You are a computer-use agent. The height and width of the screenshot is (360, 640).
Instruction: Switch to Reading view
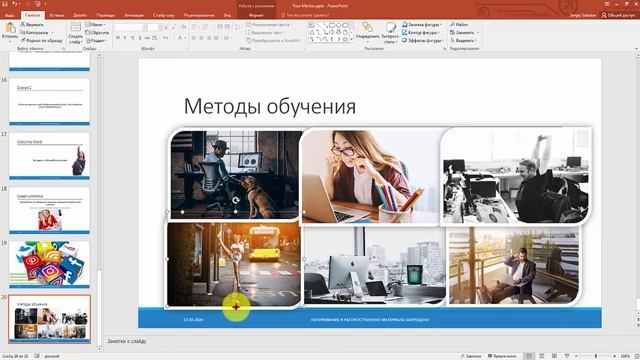(554, 356)
